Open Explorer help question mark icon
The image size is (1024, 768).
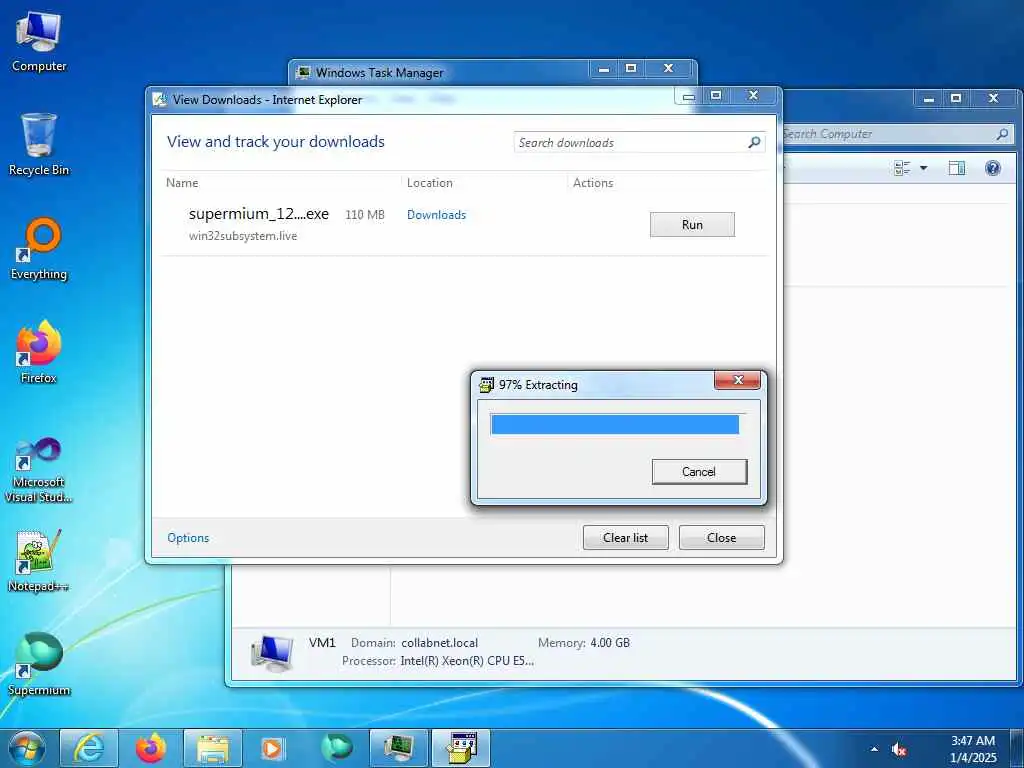click(993, 168)
